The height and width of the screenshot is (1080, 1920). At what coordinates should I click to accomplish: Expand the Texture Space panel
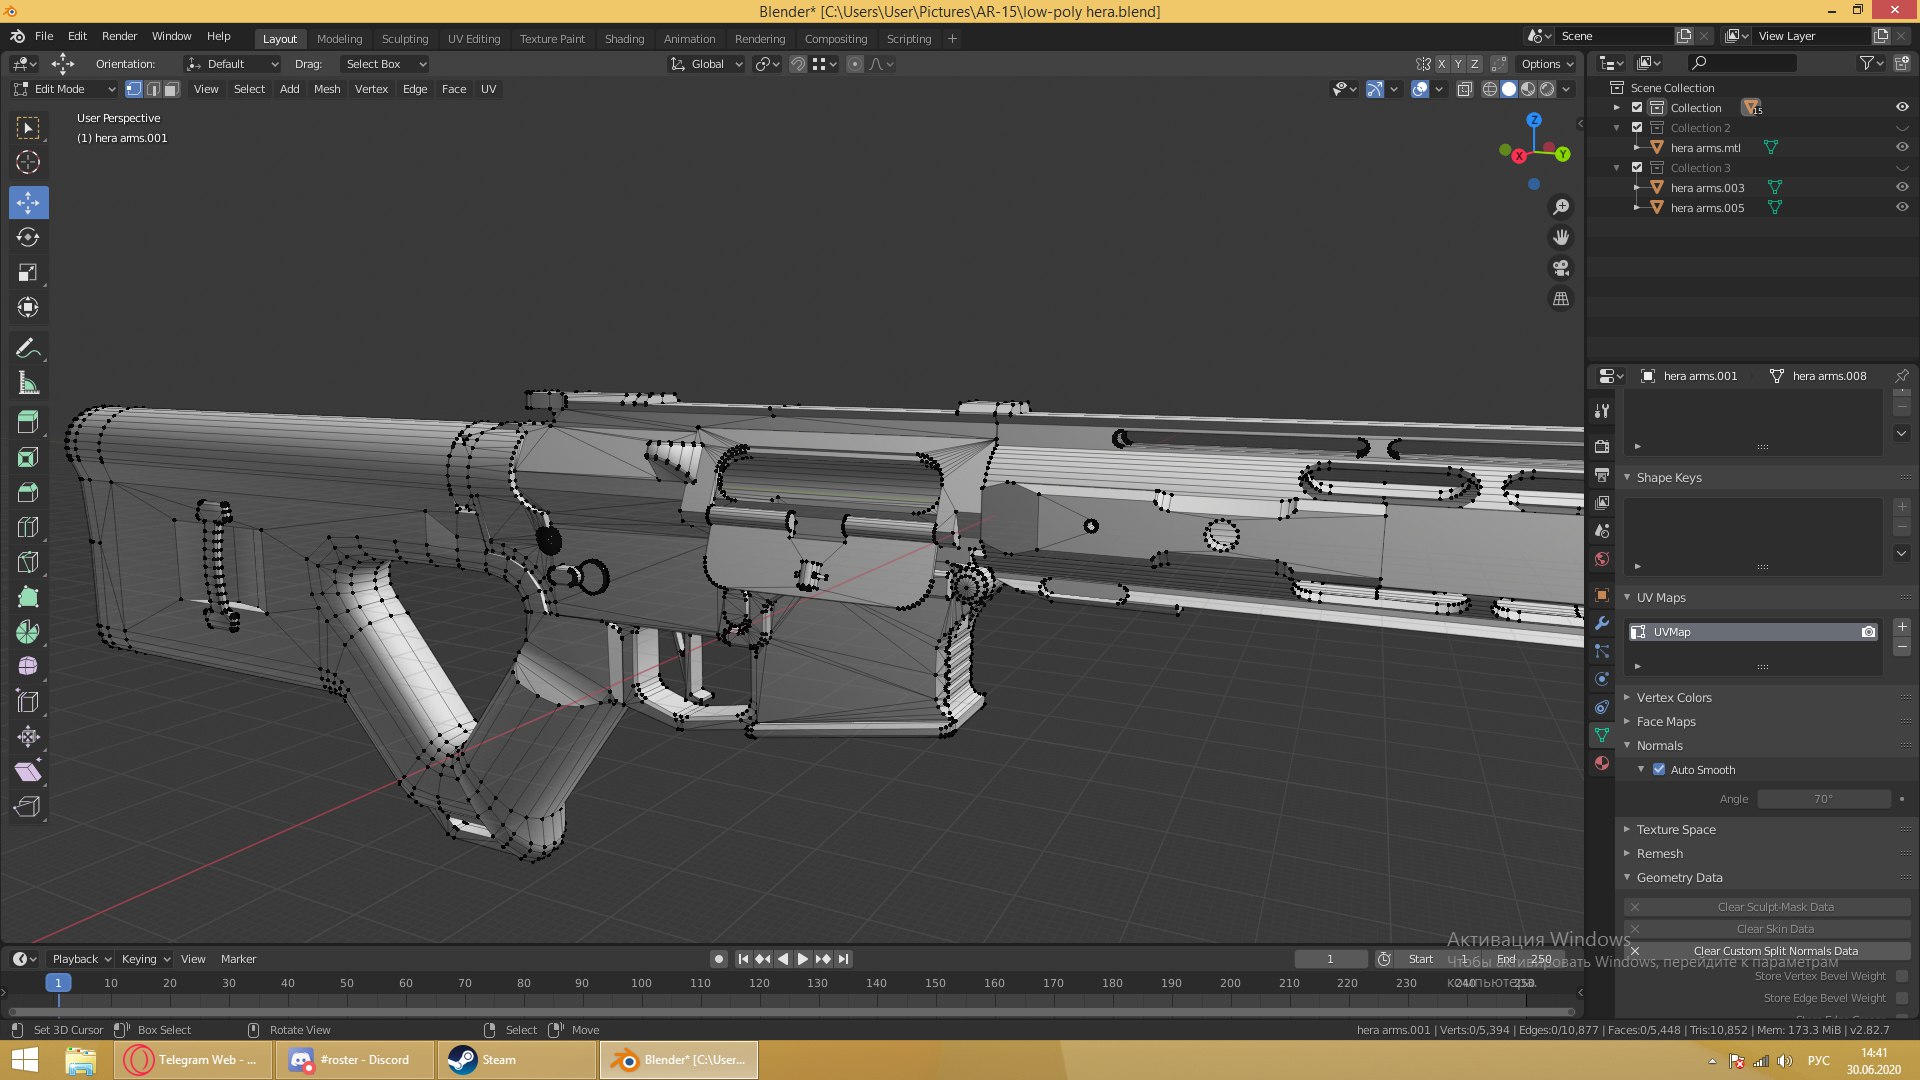1675,830
